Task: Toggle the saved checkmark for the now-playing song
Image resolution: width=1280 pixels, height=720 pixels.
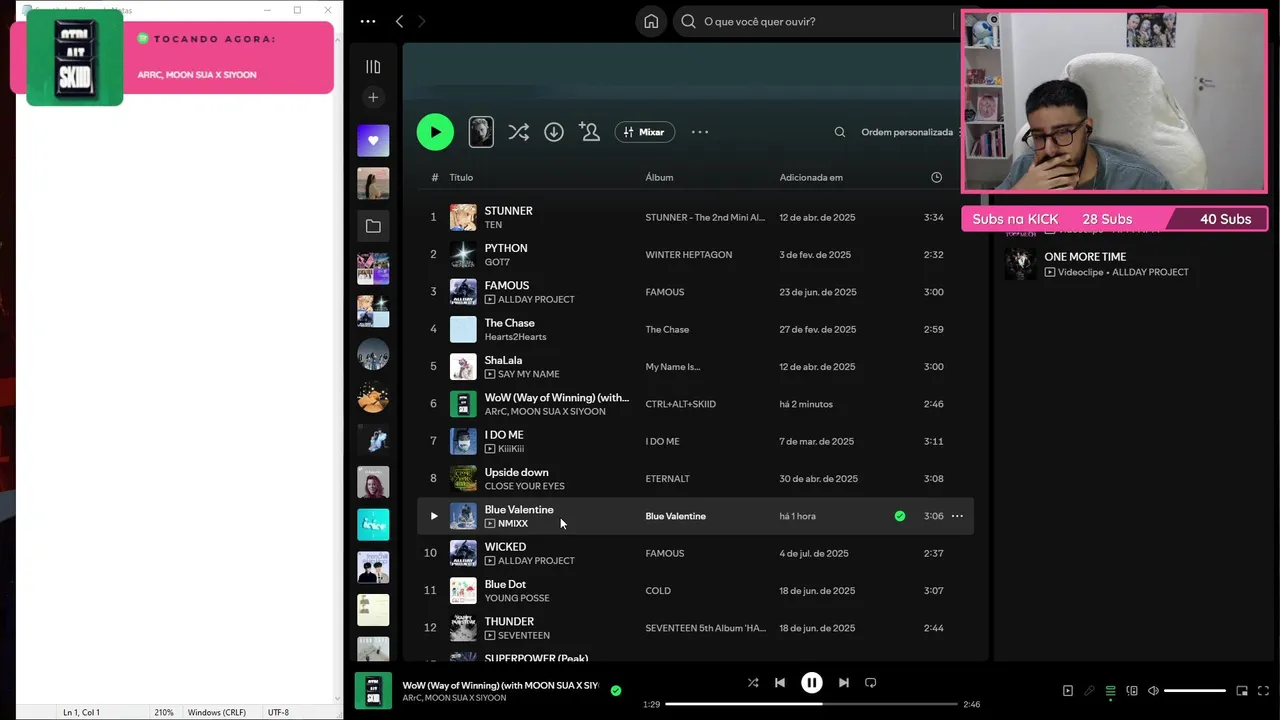Action: pyautogui.click(x=616, y=690)
